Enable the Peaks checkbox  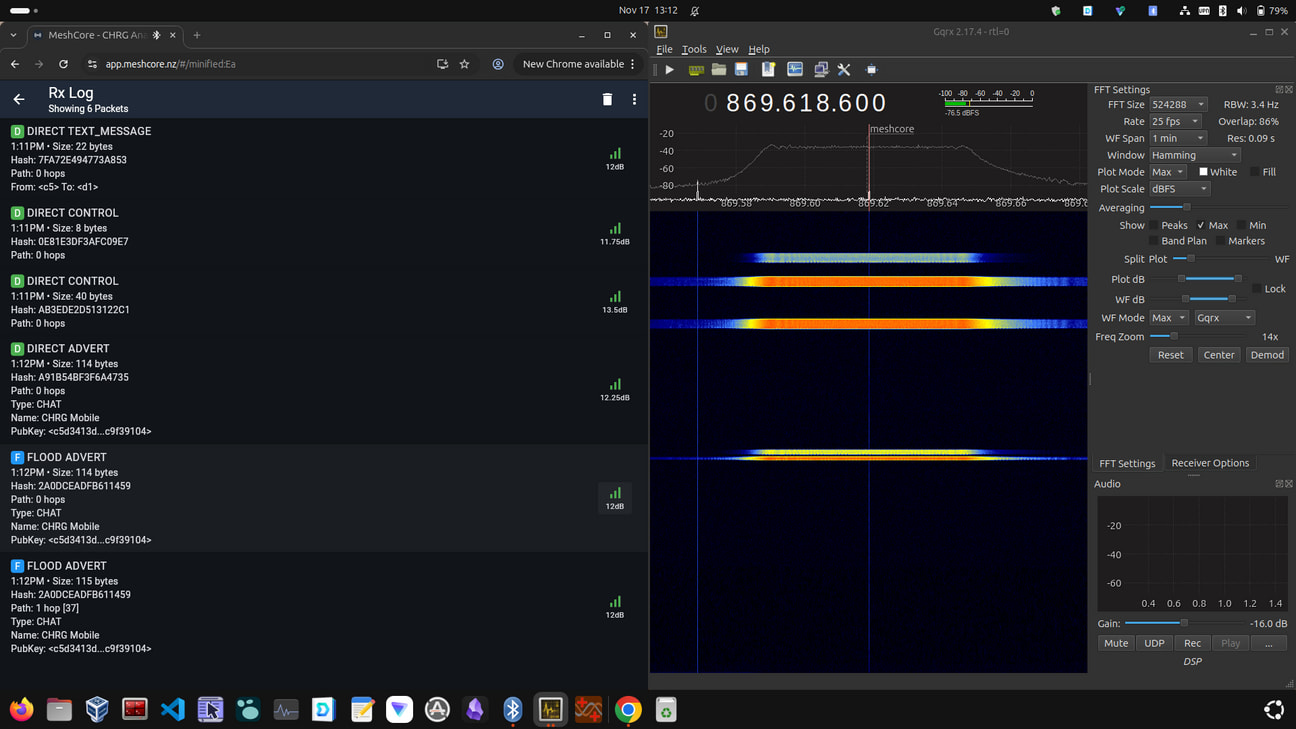(1154, 225)
